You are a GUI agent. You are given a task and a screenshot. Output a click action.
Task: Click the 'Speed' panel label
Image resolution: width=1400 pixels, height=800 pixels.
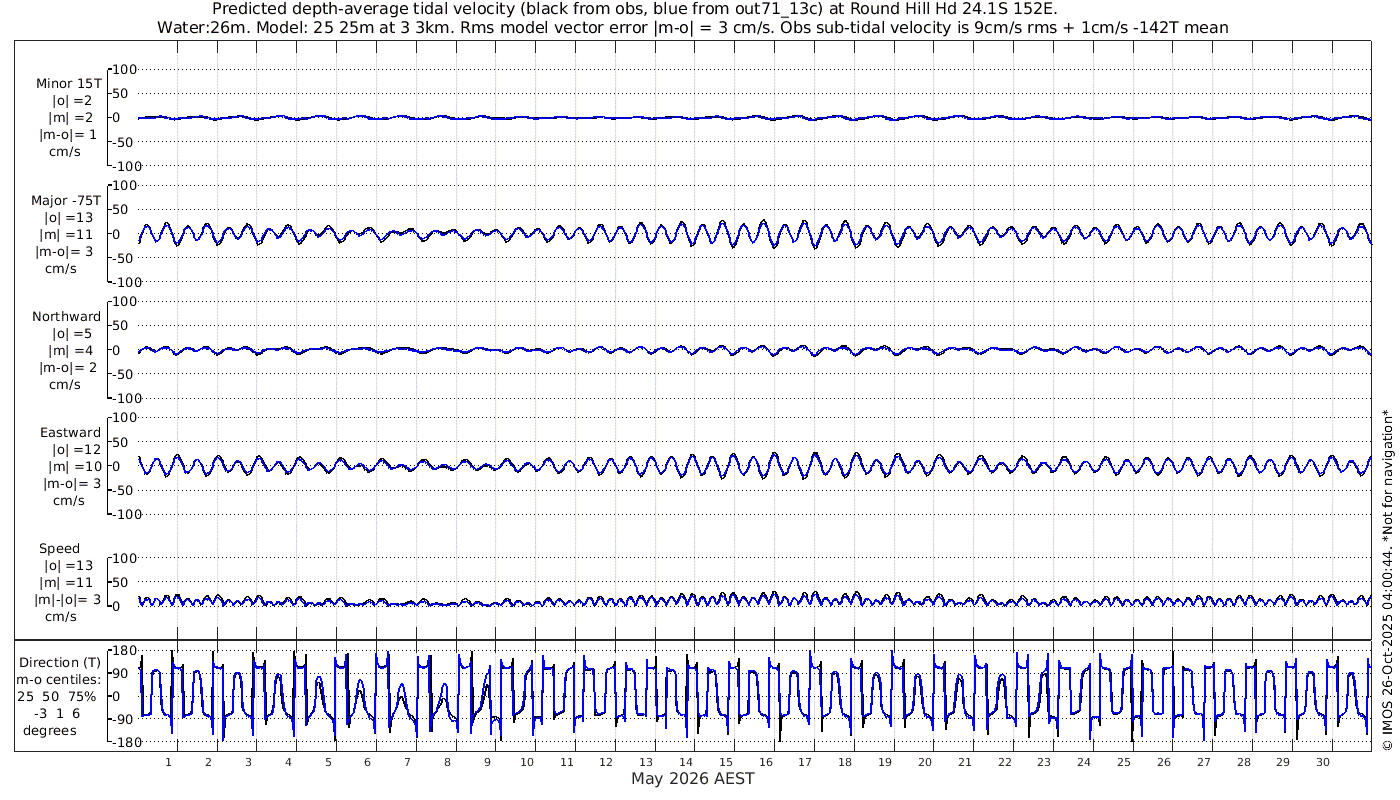click(60, 549)
